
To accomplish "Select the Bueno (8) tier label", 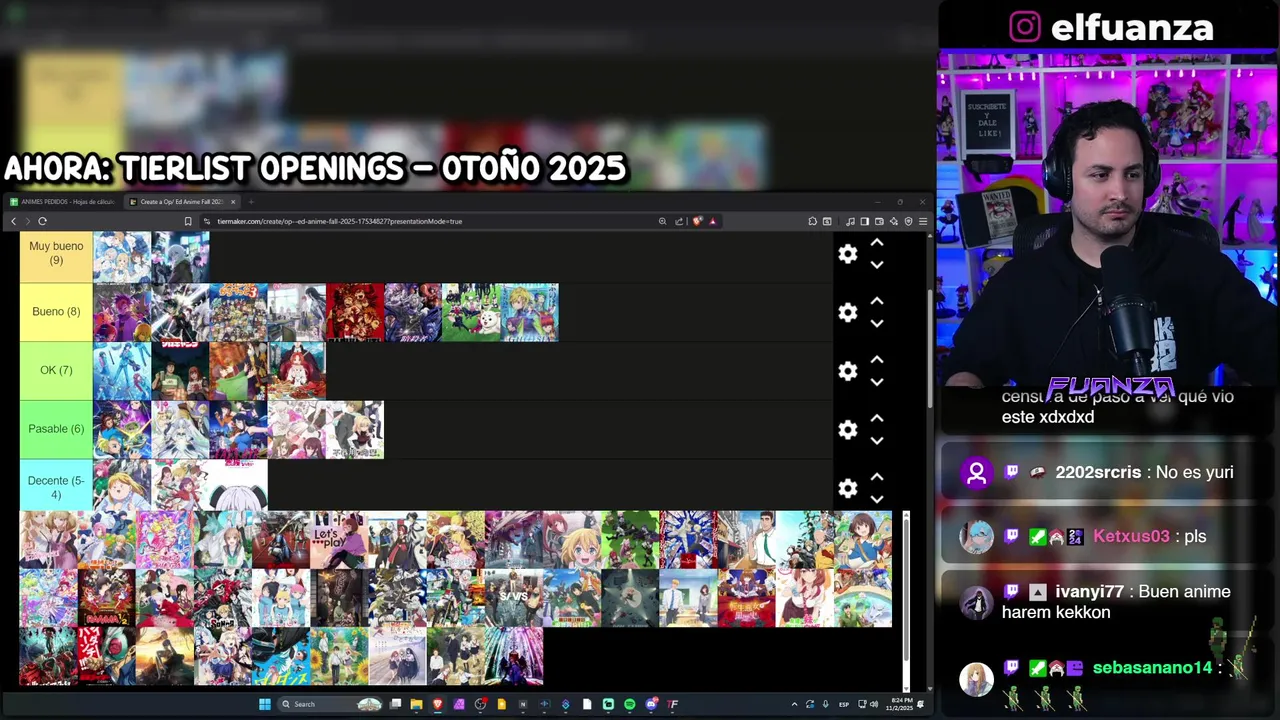I will (x=56, y=312).
